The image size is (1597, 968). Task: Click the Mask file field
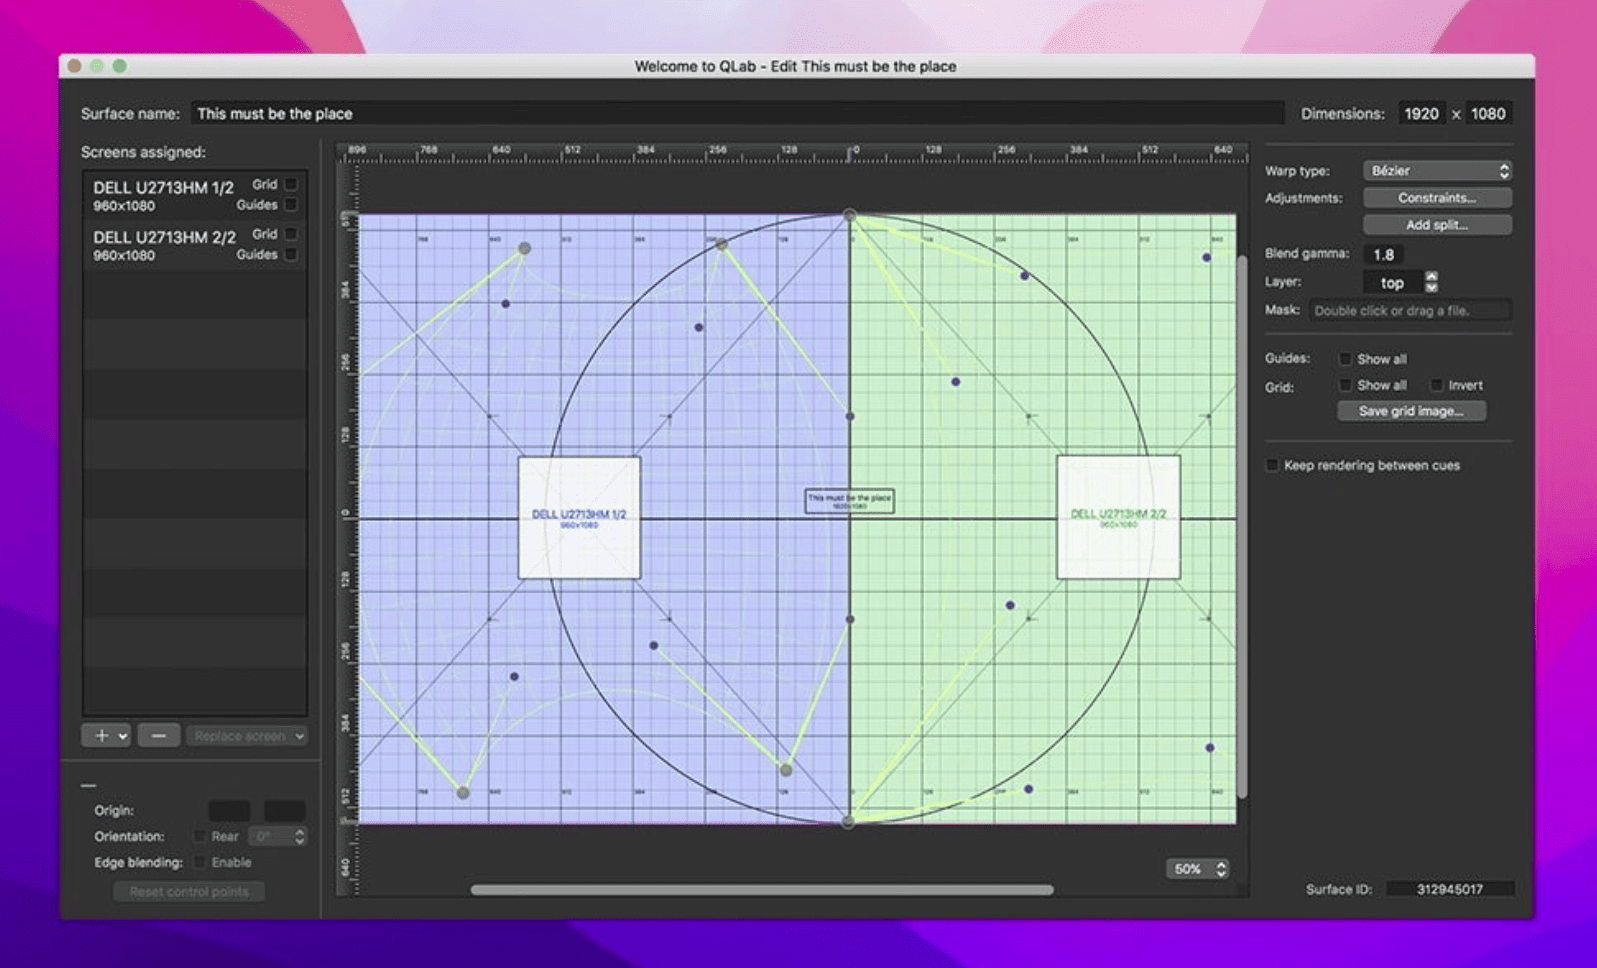click(x=1410, y=311)
